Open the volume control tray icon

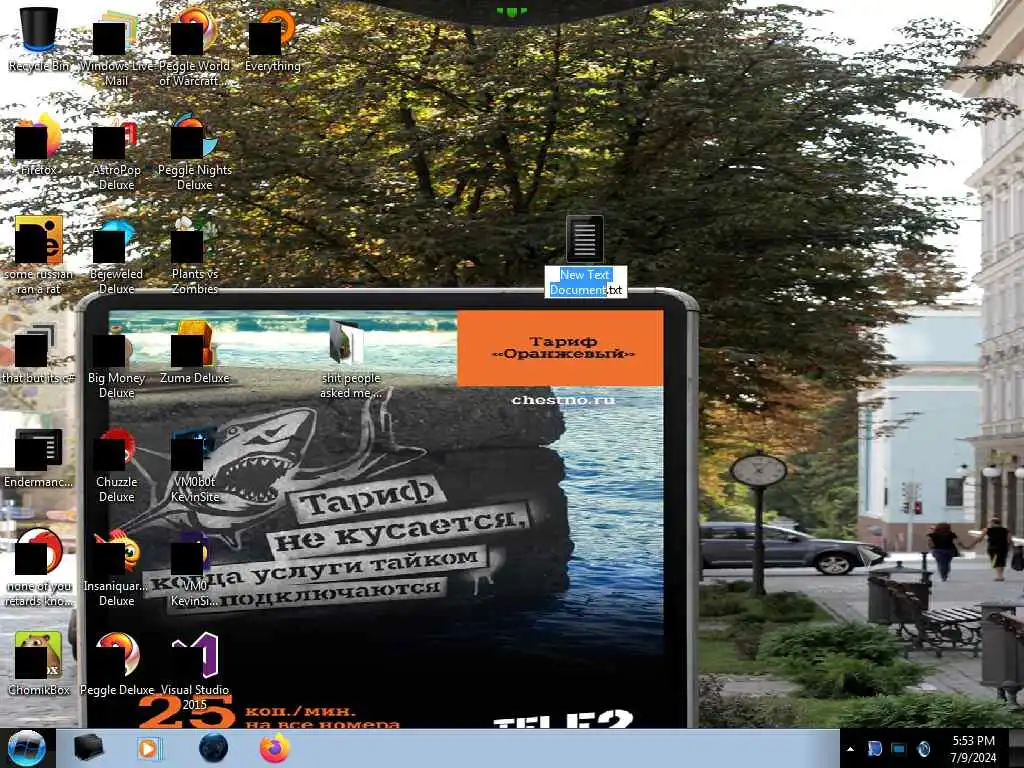(923, 749)
